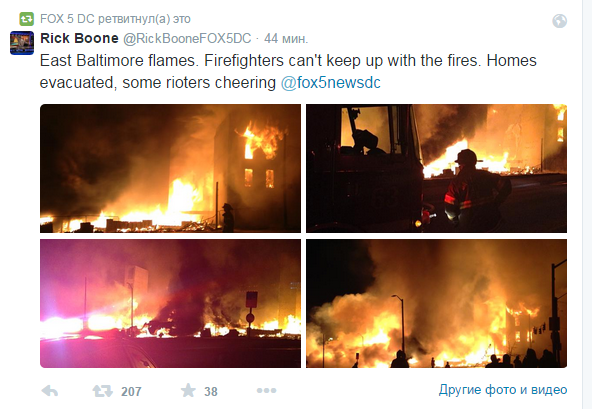The width and height of the screenshot is (592, 409).
Task: Click the 'Другие фото и видео' link
Action: click(x=503, y=390)
